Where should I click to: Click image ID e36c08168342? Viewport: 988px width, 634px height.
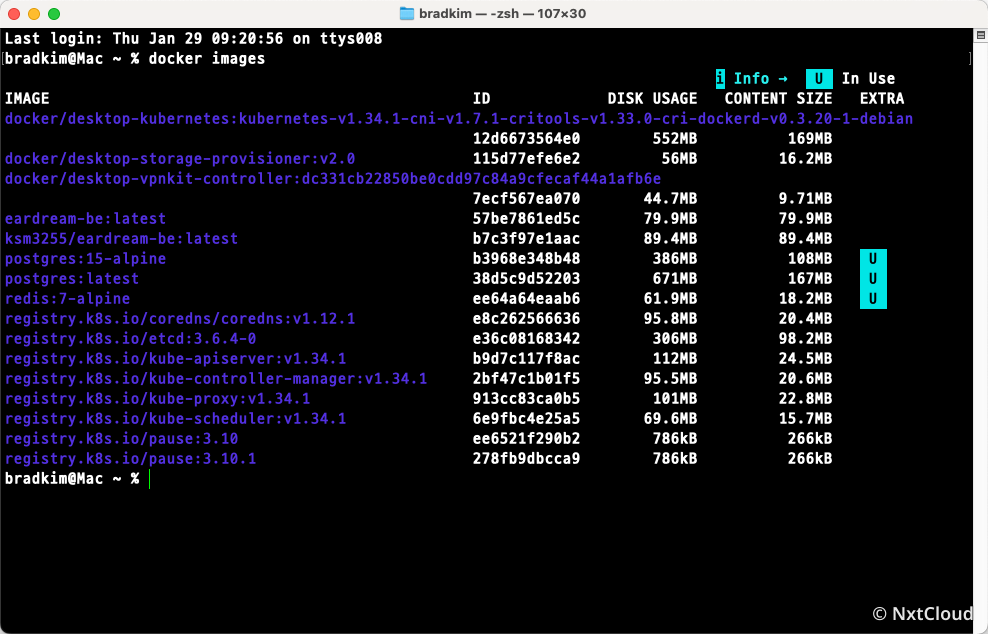pos(526,338)
